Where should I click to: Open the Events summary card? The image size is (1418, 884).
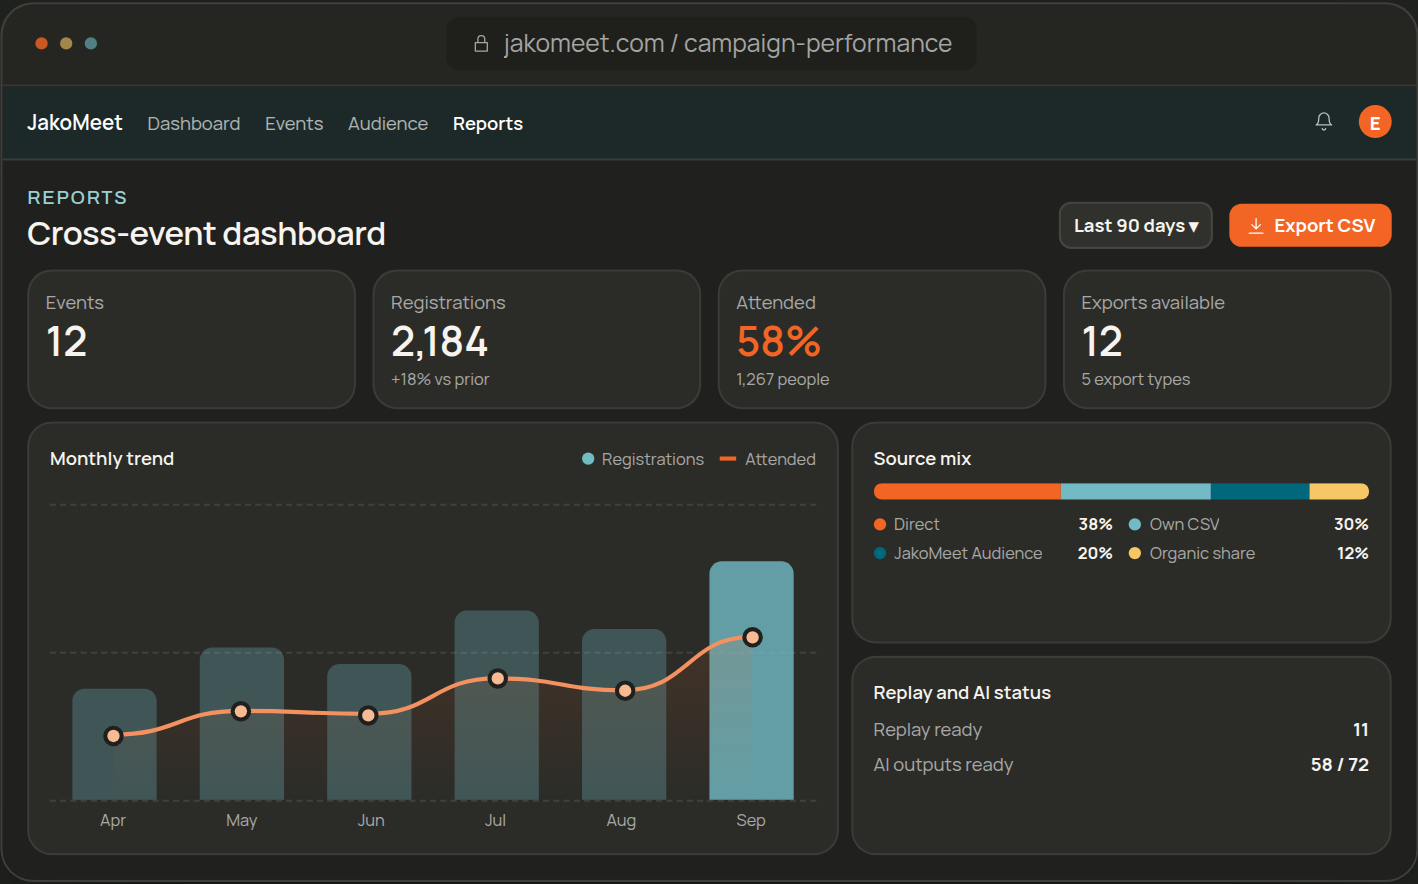click(x=192, y=339)
